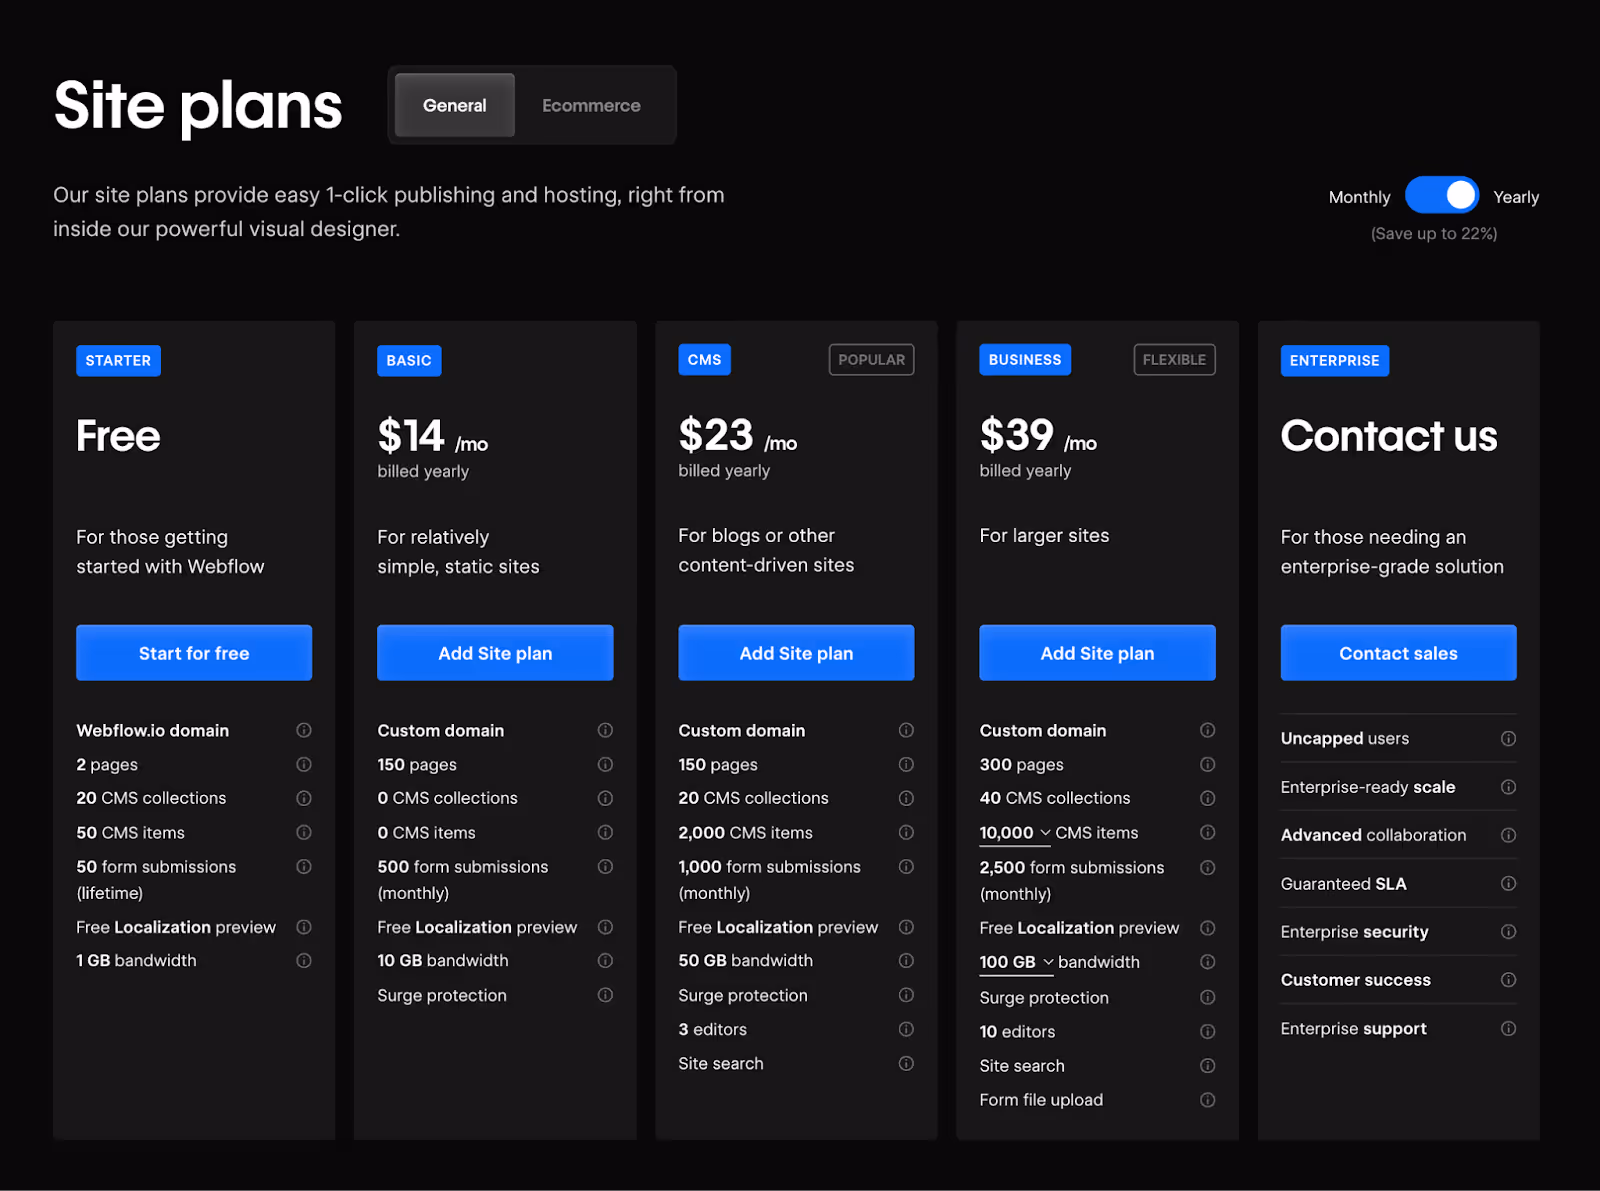The height and width of the screenshot is (1191, 1600).
Task: Show info for Customer success
Action: point(1508,980)
